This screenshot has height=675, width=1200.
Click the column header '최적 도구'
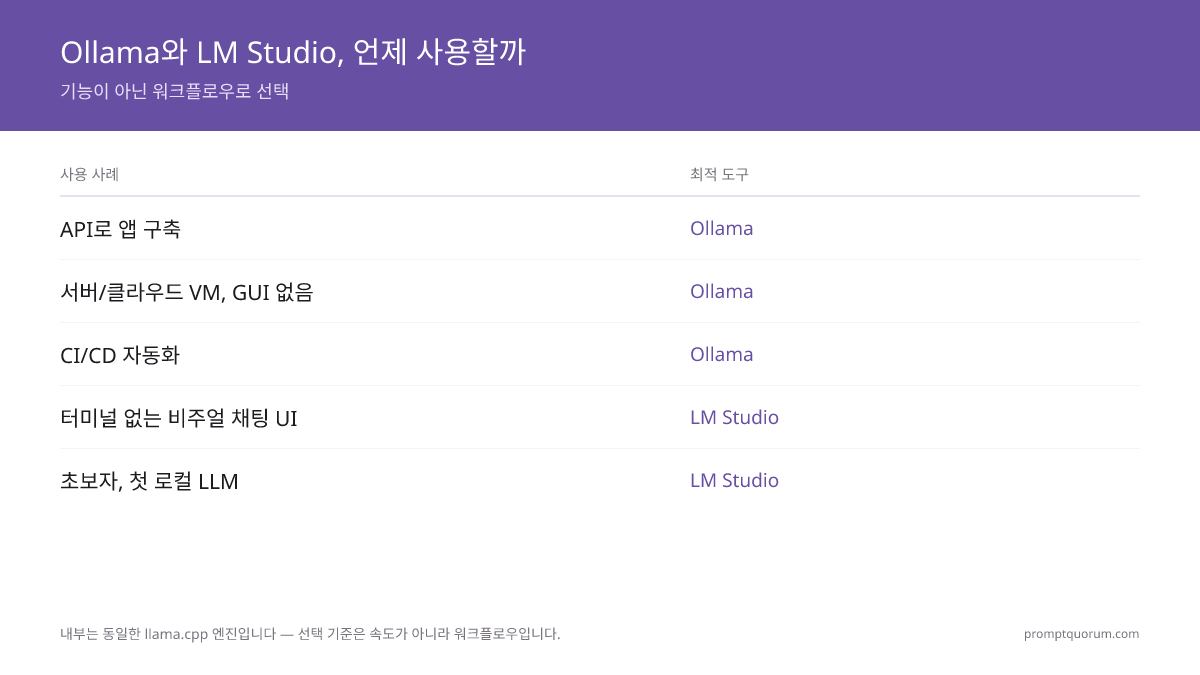pos(719,174)
